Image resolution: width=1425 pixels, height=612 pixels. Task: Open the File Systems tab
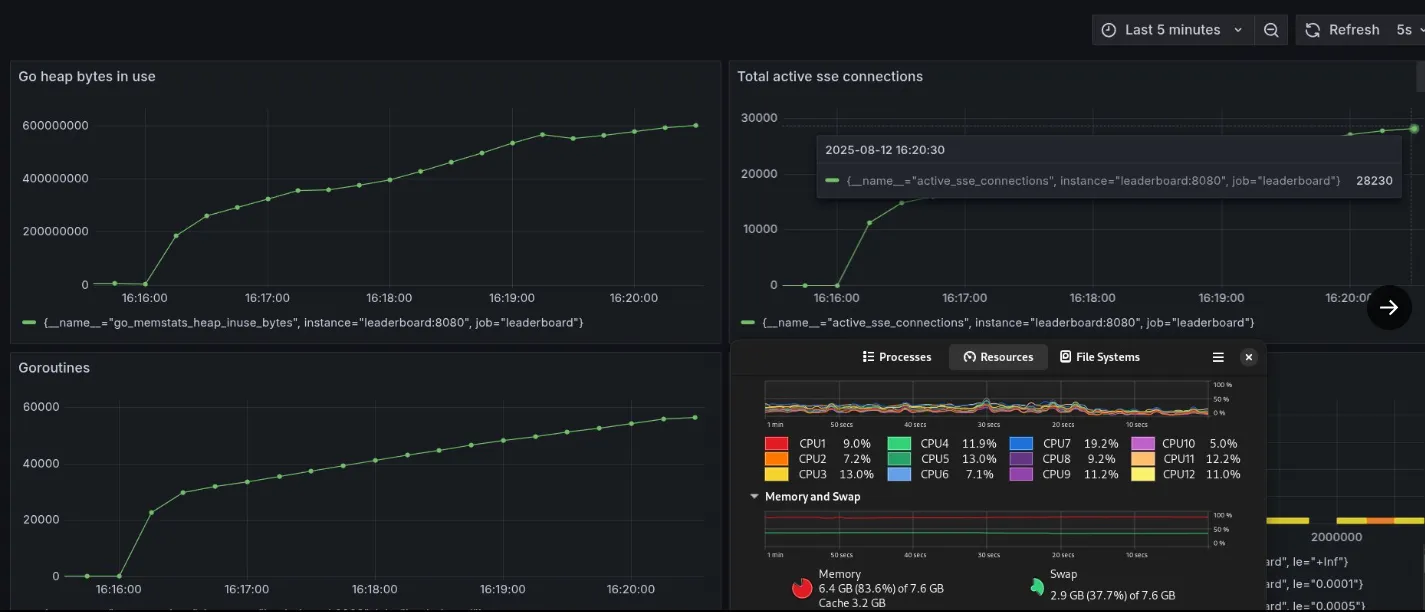(x=1100, y=356)
